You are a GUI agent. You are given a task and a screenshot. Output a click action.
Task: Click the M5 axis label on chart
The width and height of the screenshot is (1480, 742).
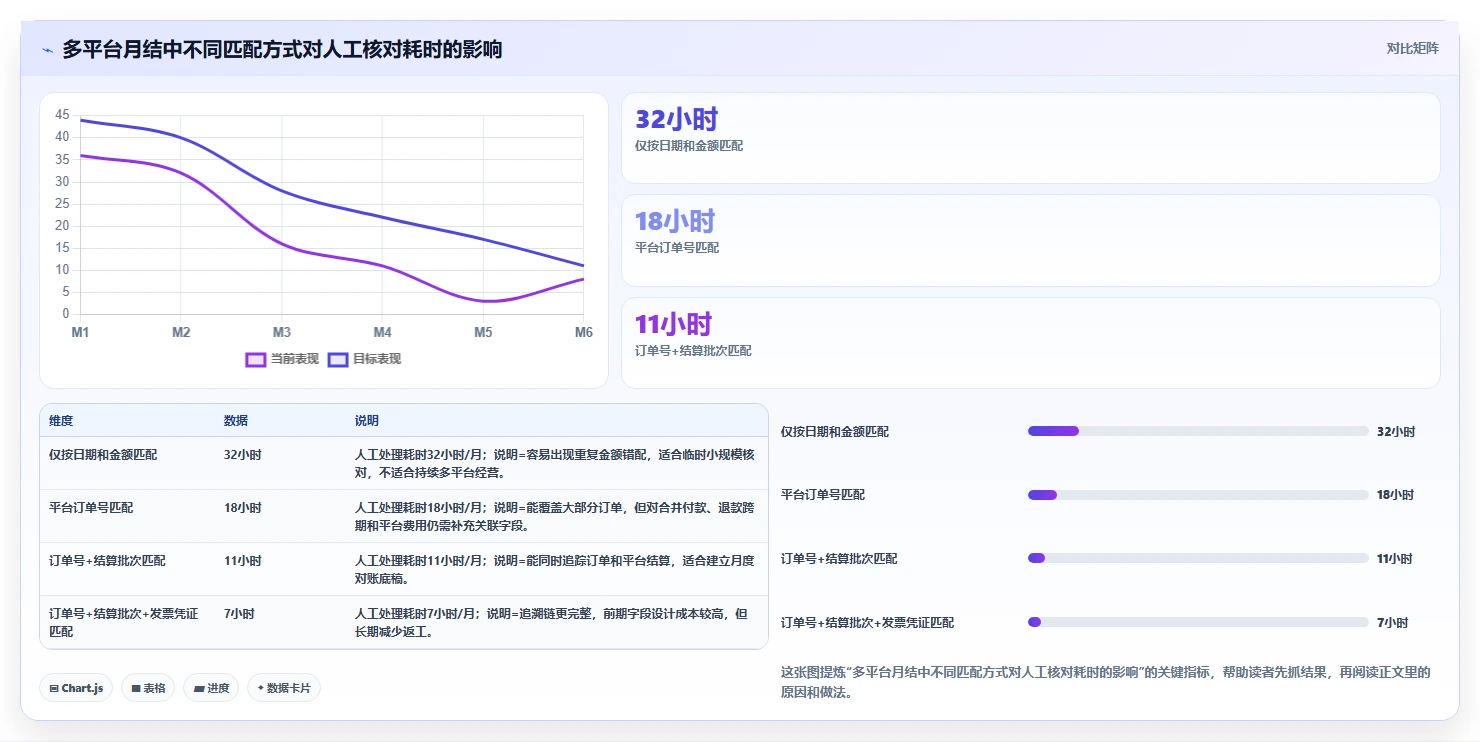pyautogui.click(x=483, y=332)
